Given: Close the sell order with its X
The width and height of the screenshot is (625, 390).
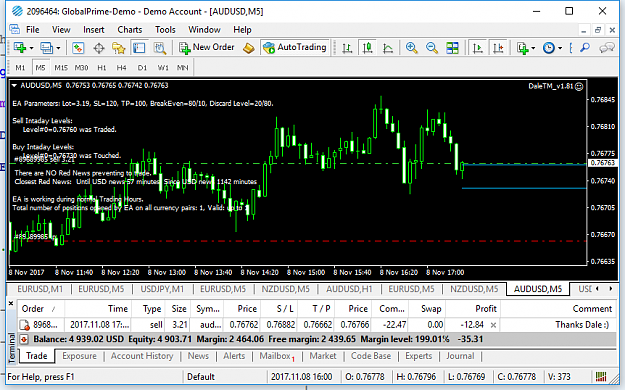Looking at the screenshot, I should [x=493, y=325].
